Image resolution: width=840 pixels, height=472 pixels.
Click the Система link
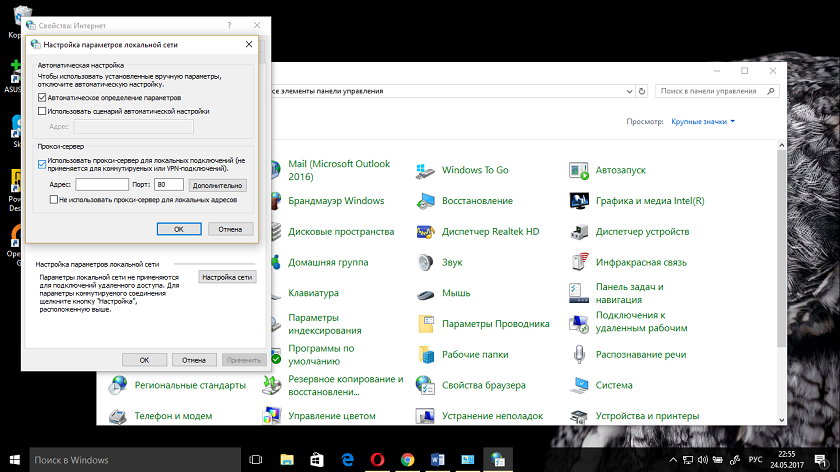[614, 385]
